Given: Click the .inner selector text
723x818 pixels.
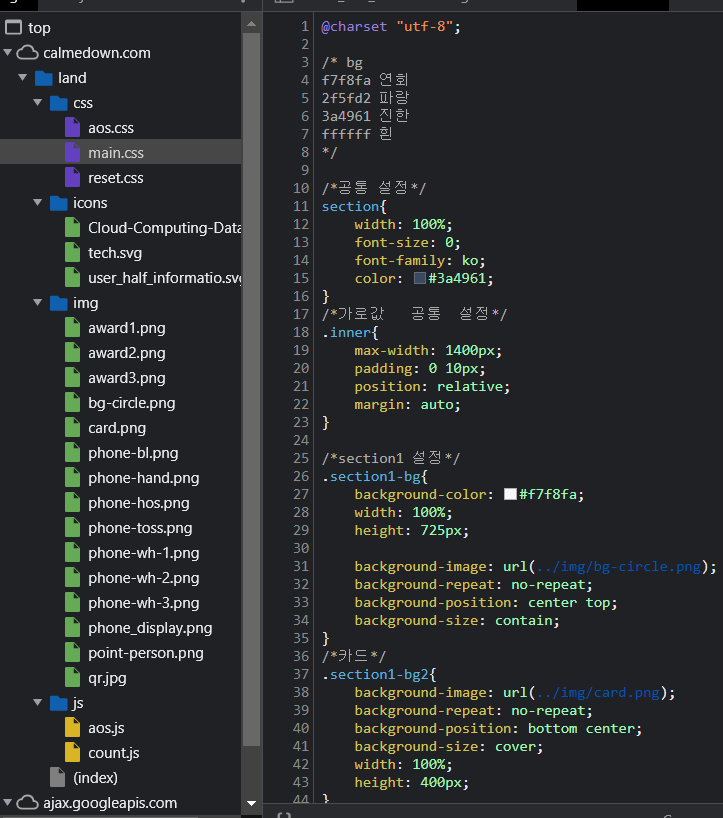Looking at the screenshot, I should pyautogui.click(x=346, y=332).
